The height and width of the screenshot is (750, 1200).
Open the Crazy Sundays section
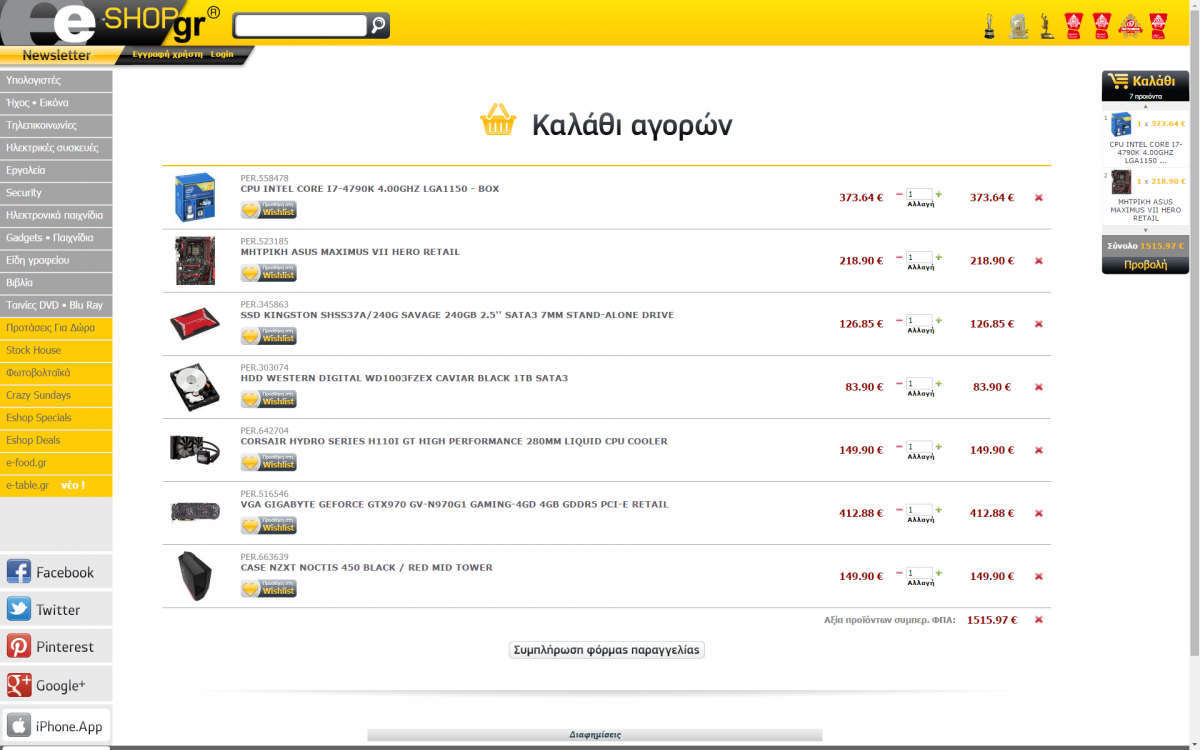[x=56, y=395]
